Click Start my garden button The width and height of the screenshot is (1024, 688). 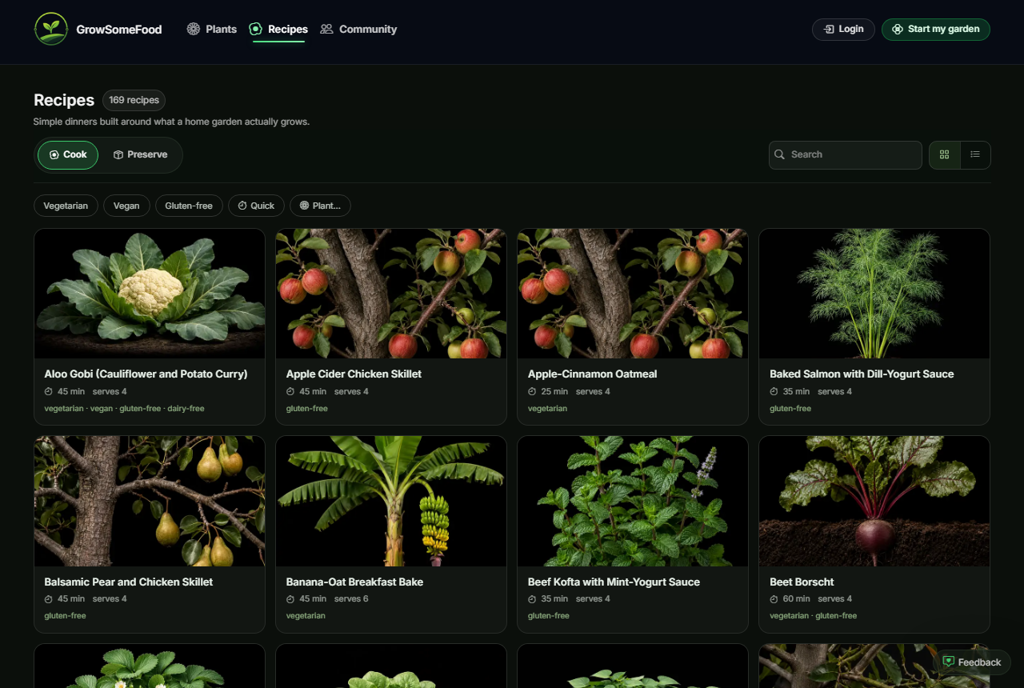(x=936, y=29)
